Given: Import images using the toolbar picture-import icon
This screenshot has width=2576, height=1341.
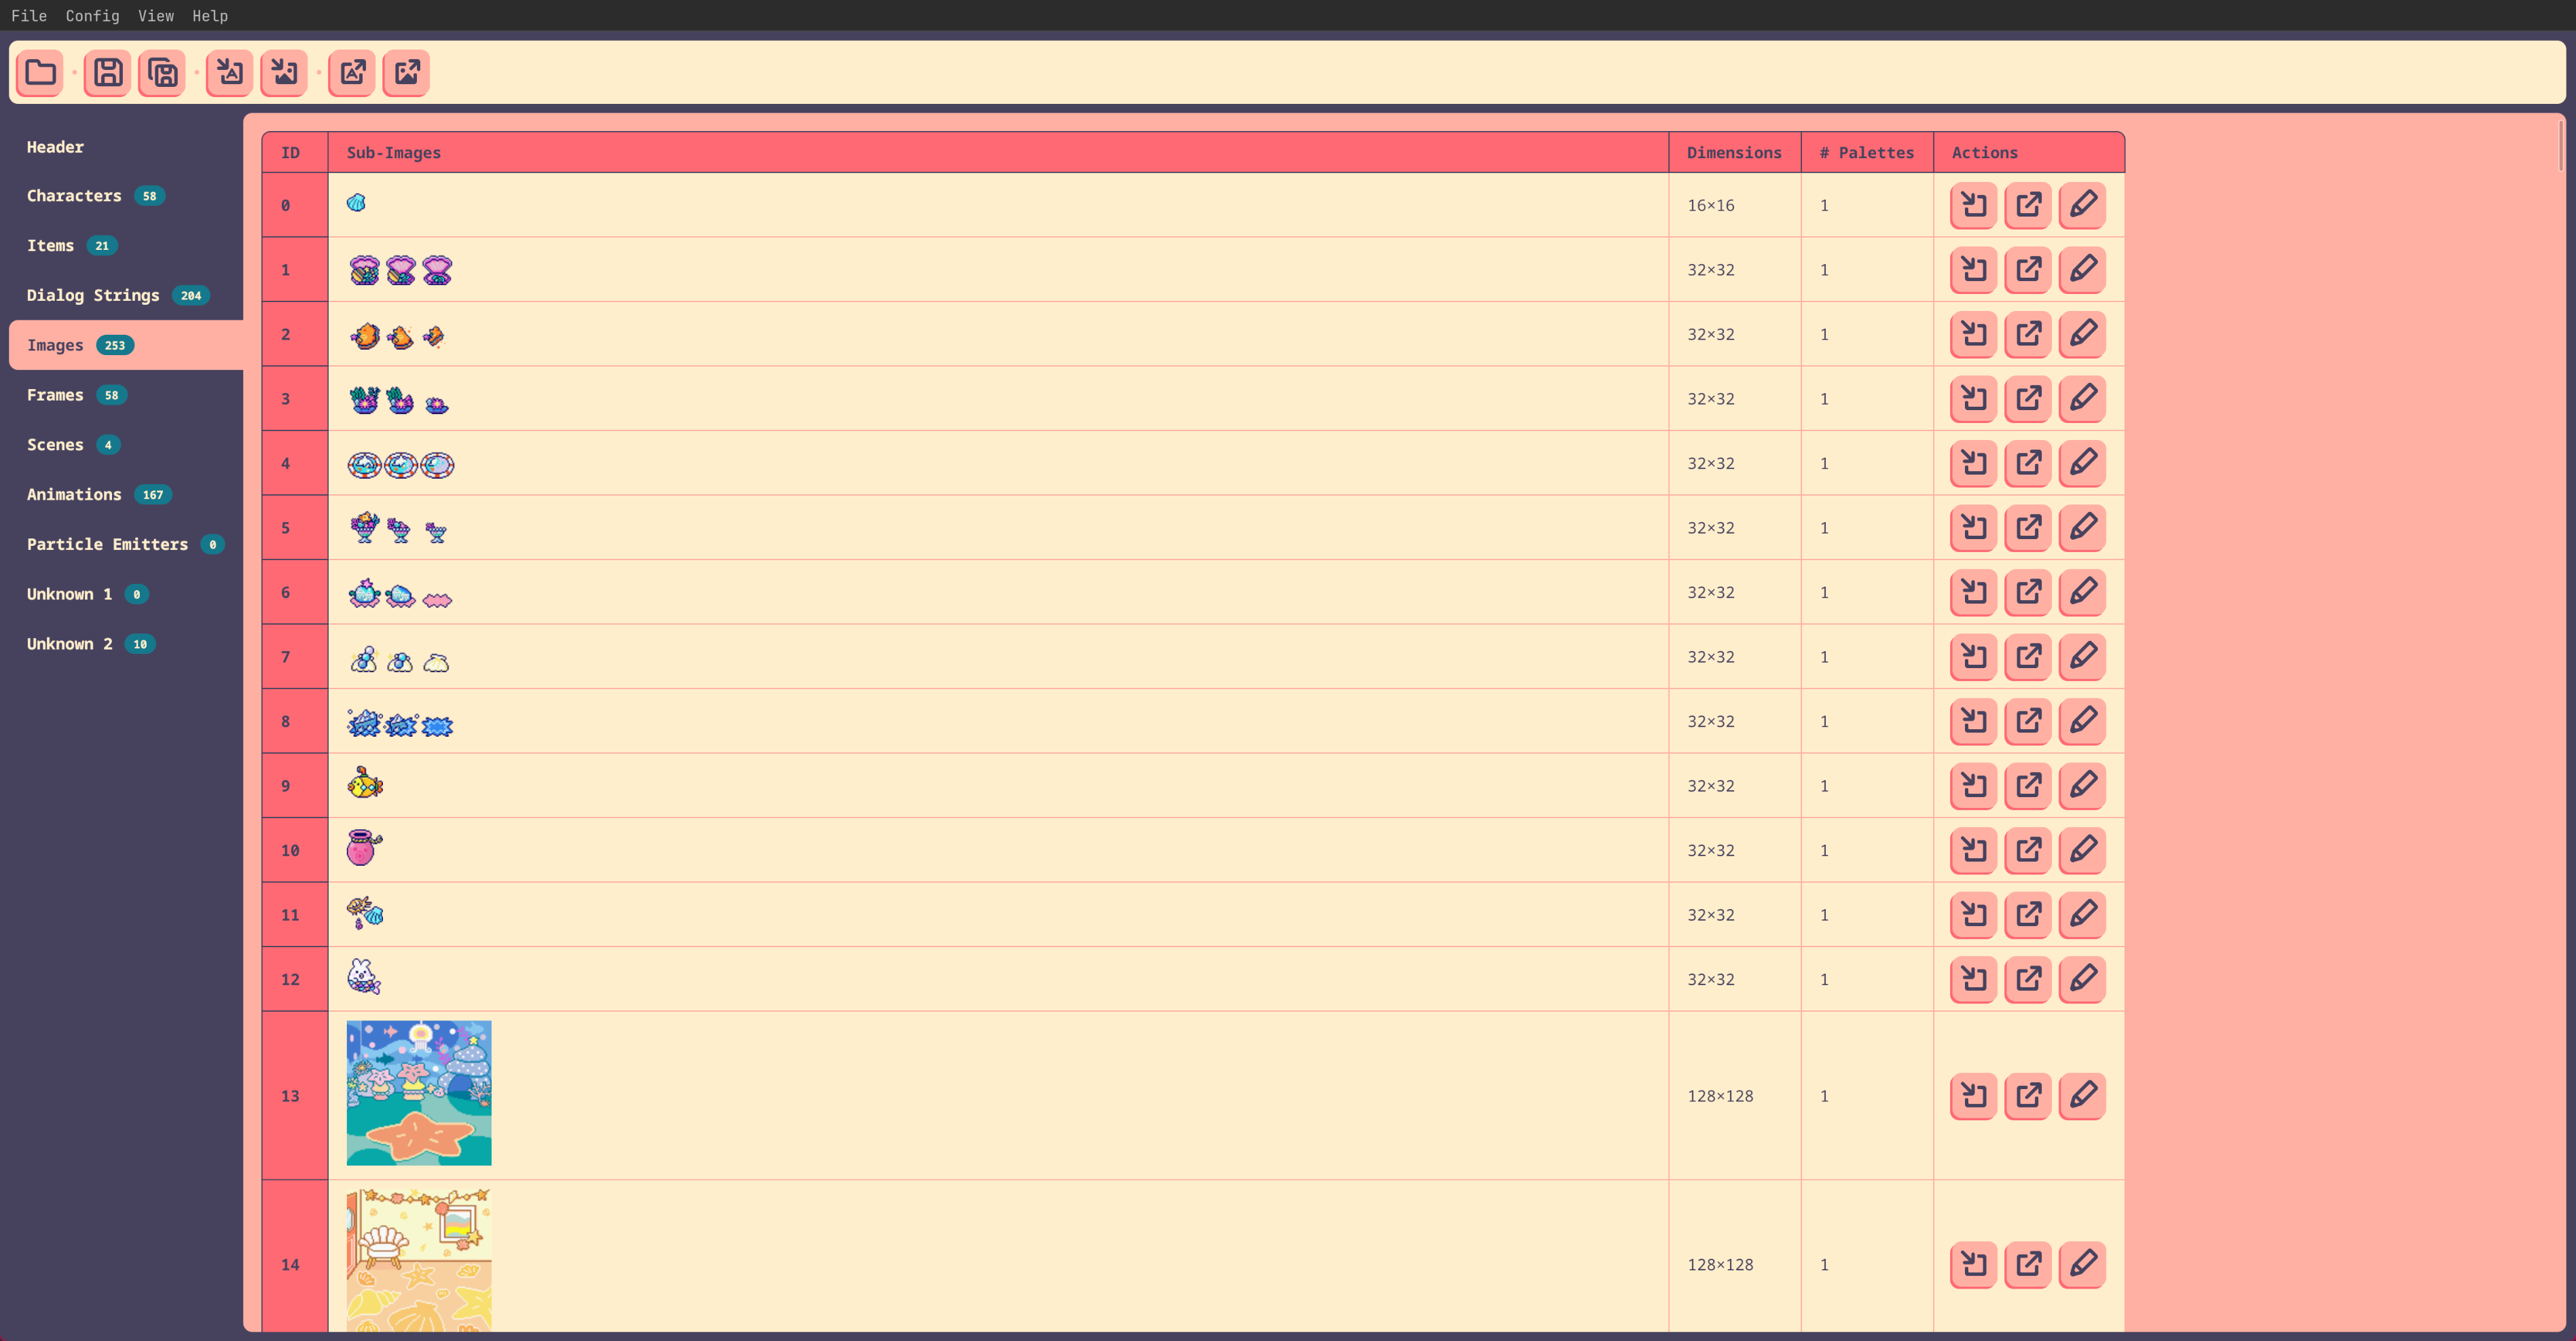Looking at the screenshot, I should 284,72.
